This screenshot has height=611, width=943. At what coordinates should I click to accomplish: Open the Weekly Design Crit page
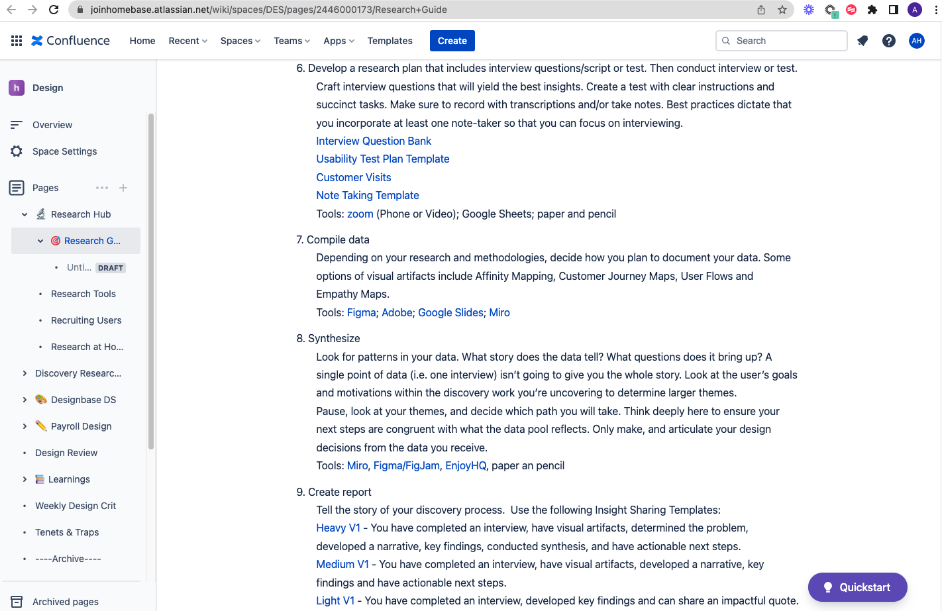tap(76, 506)
